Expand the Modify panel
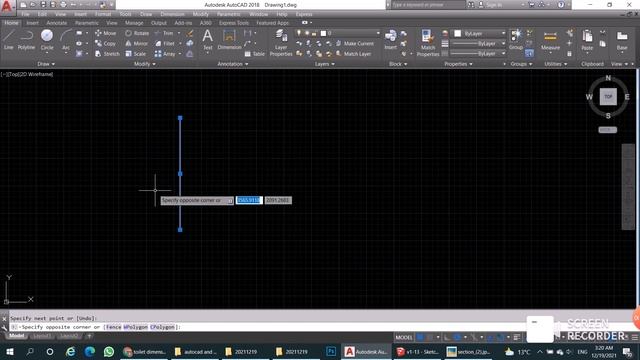The height and width of the screenshot is (360, 640). tap(144, 64)
